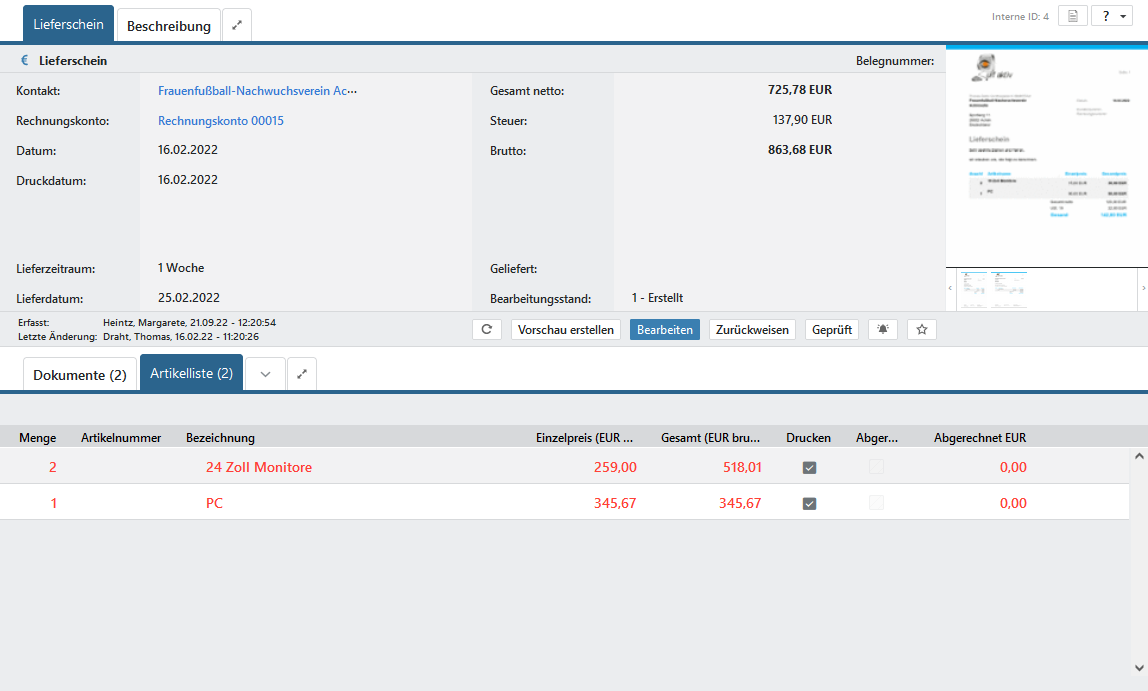This screenshot has height=691, width=1148.
Task: Expand the Artikelliste panel with the arrow icon
Action: tap(302, 374)
